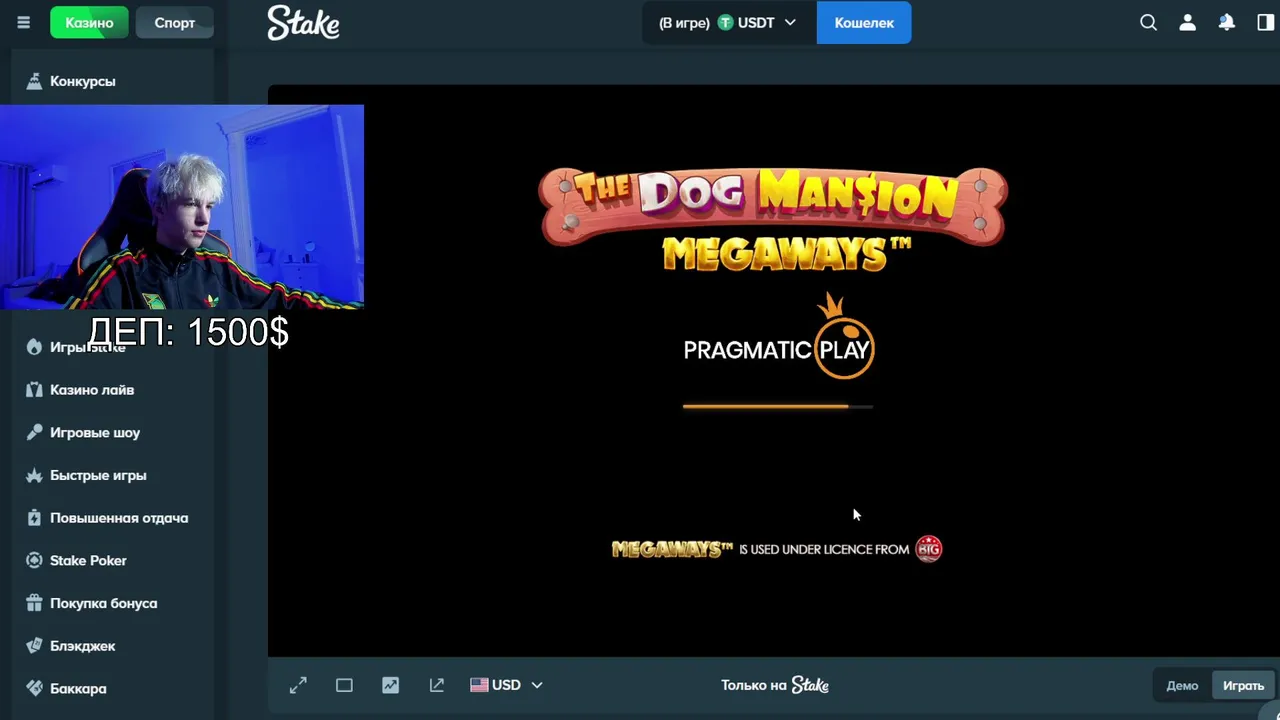Click the Блэкджек cards icon
Viewport: 1280px width, 720px height.
pos(34,646)
